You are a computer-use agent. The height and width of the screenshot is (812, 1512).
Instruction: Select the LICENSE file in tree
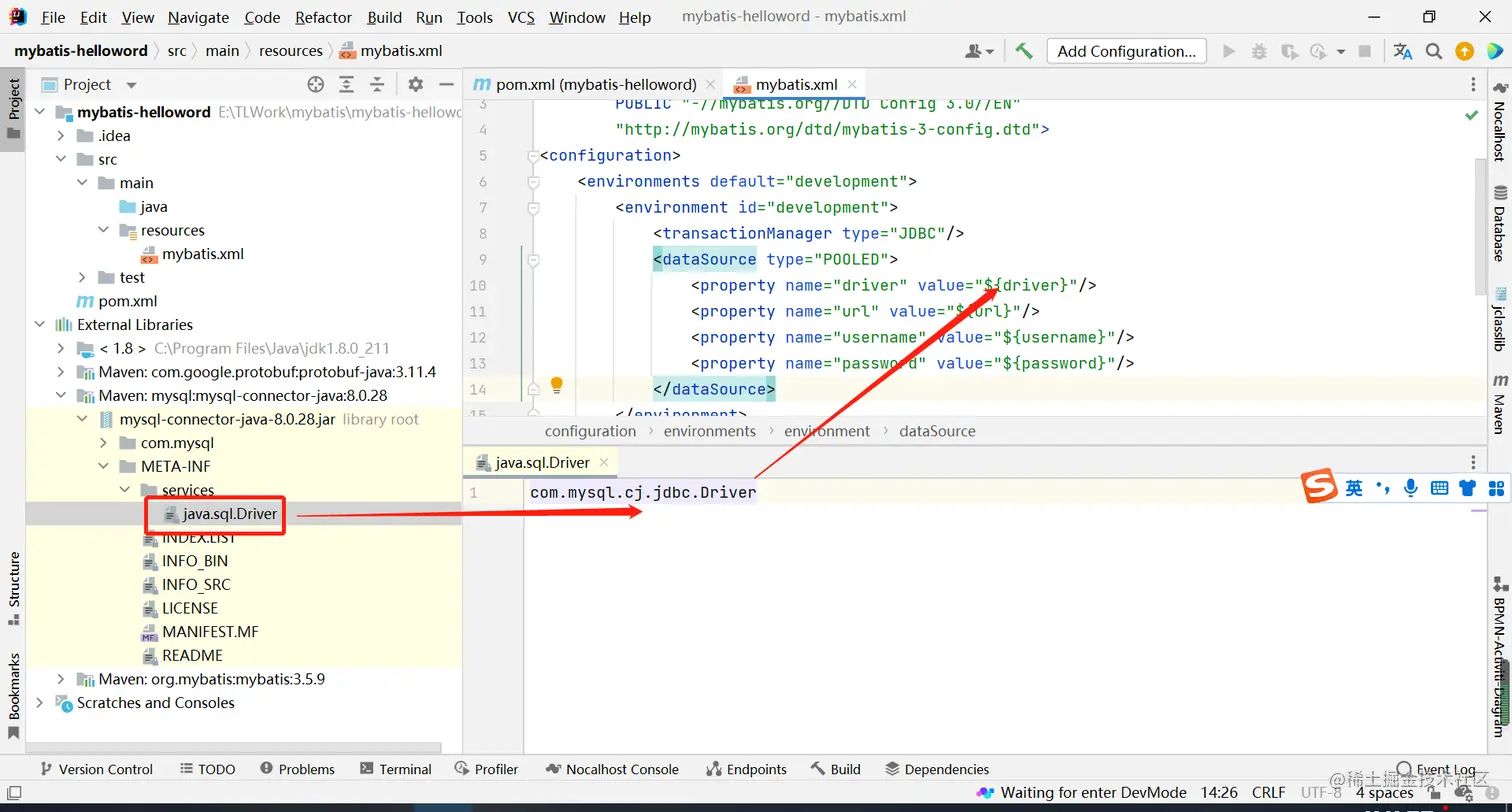[190, 608]
